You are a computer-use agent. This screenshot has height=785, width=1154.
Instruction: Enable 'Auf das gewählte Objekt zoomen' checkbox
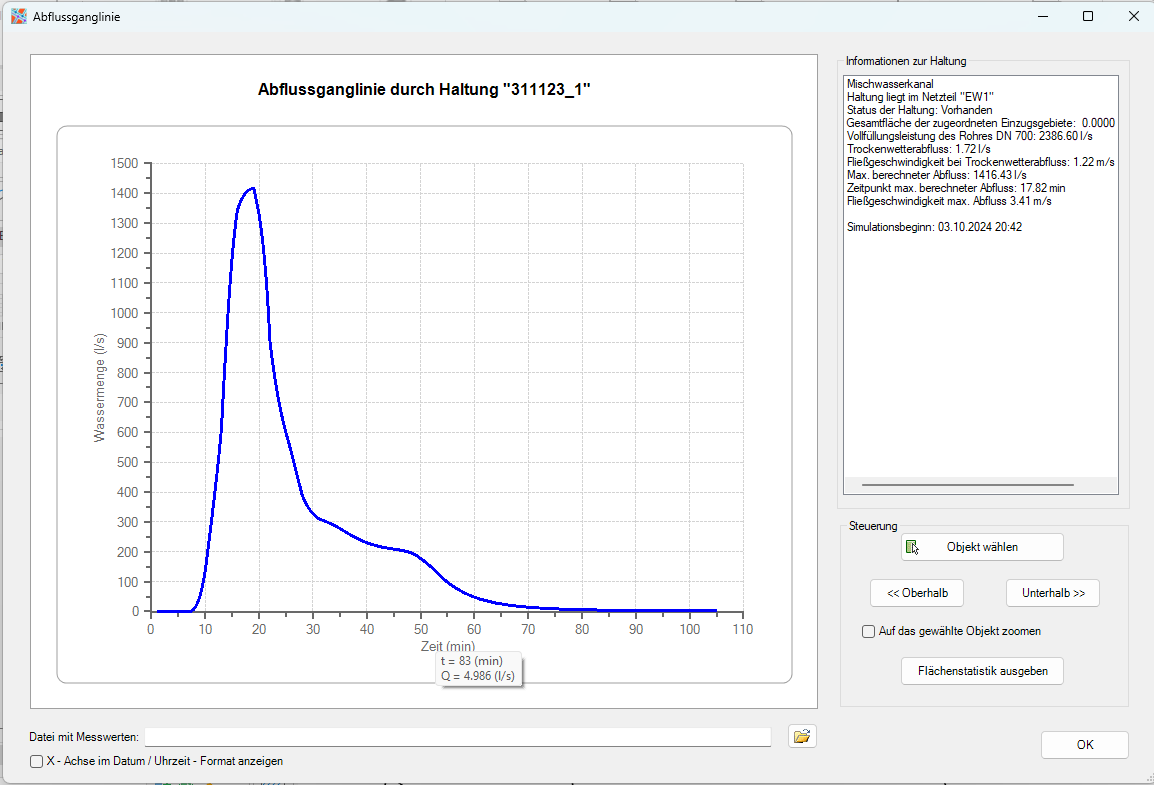(868, 632)
